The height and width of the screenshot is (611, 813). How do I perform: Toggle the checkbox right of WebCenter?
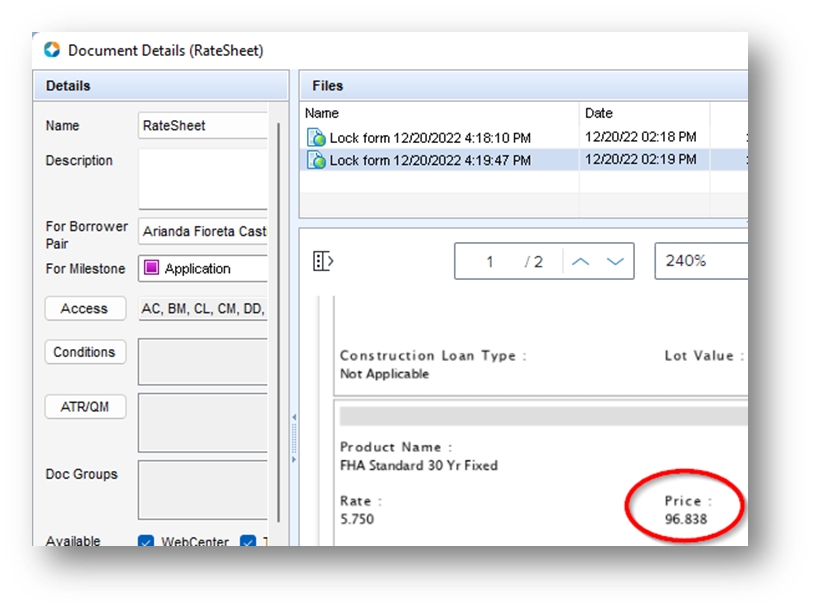248,543
